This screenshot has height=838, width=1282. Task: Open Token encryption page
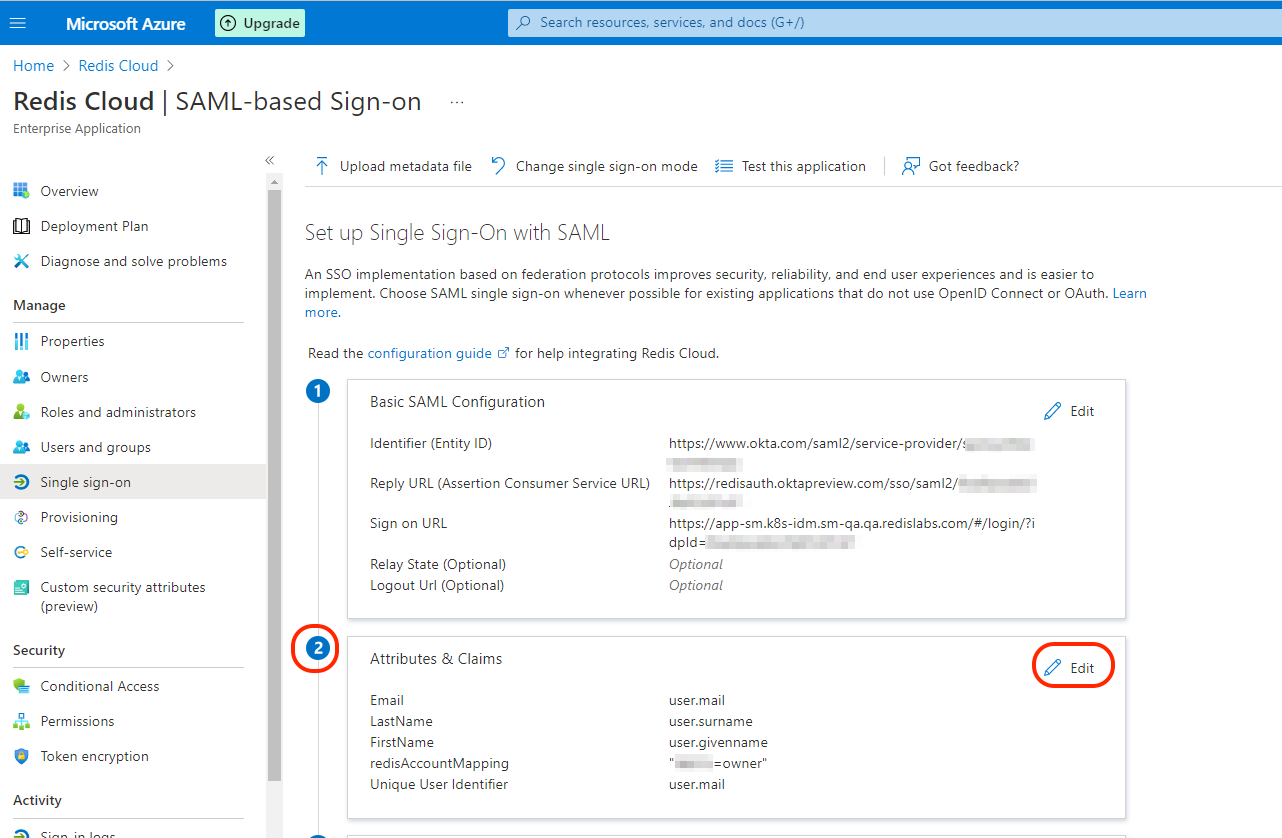click(x=94, y=756)
